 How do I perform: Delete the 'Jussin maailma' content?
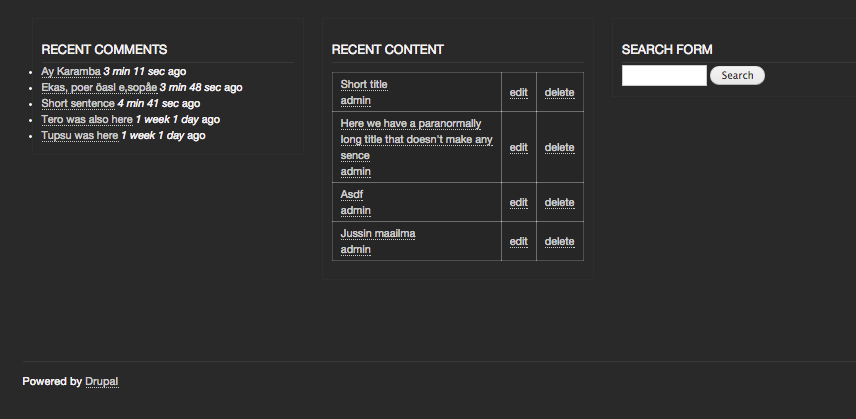[x=560, y=241]
